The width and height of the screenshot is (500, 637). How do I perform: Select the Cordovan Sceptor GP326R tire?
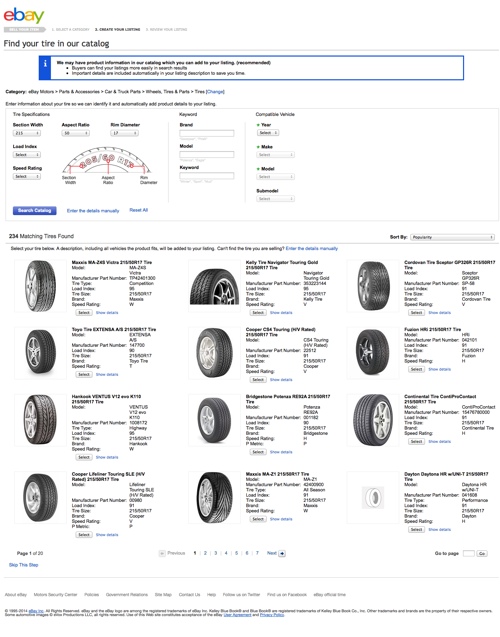point(416,313)
